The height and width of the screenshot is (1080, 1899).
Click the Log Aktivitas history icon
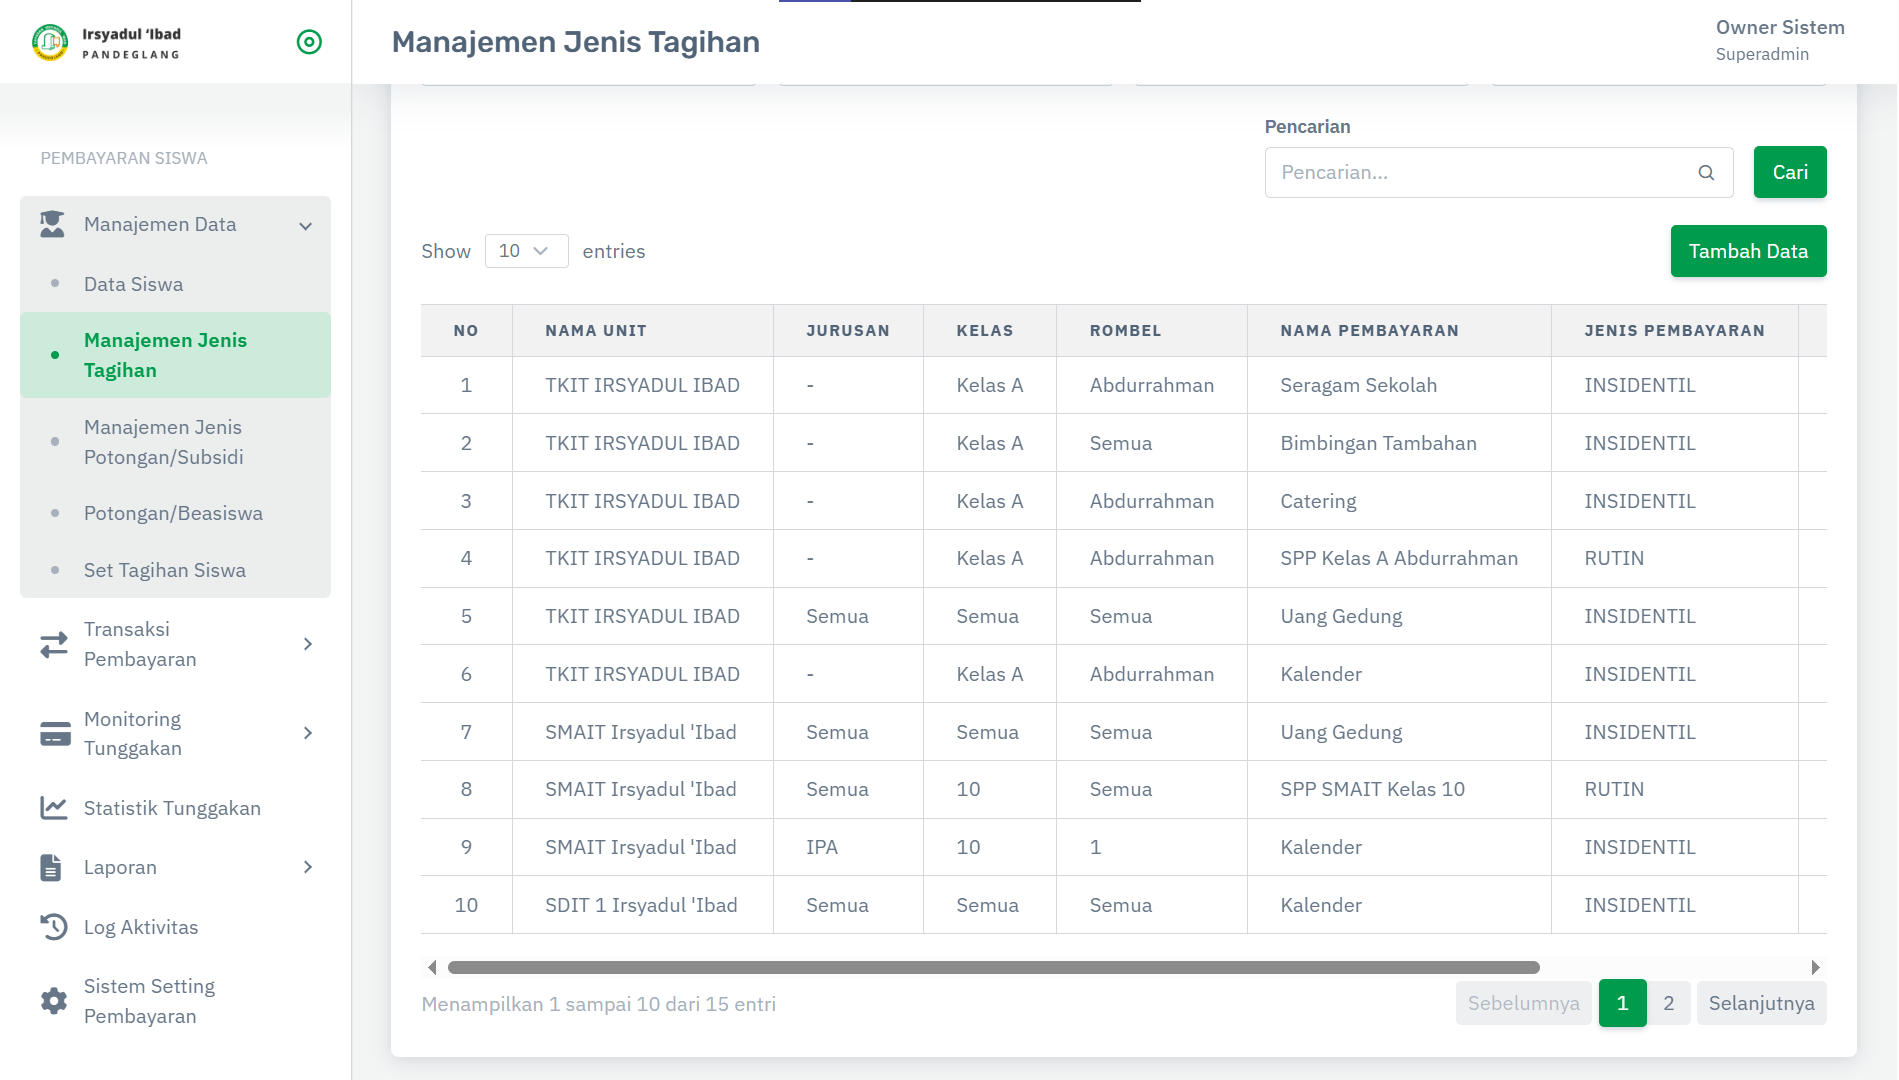(x=54, y=927)
